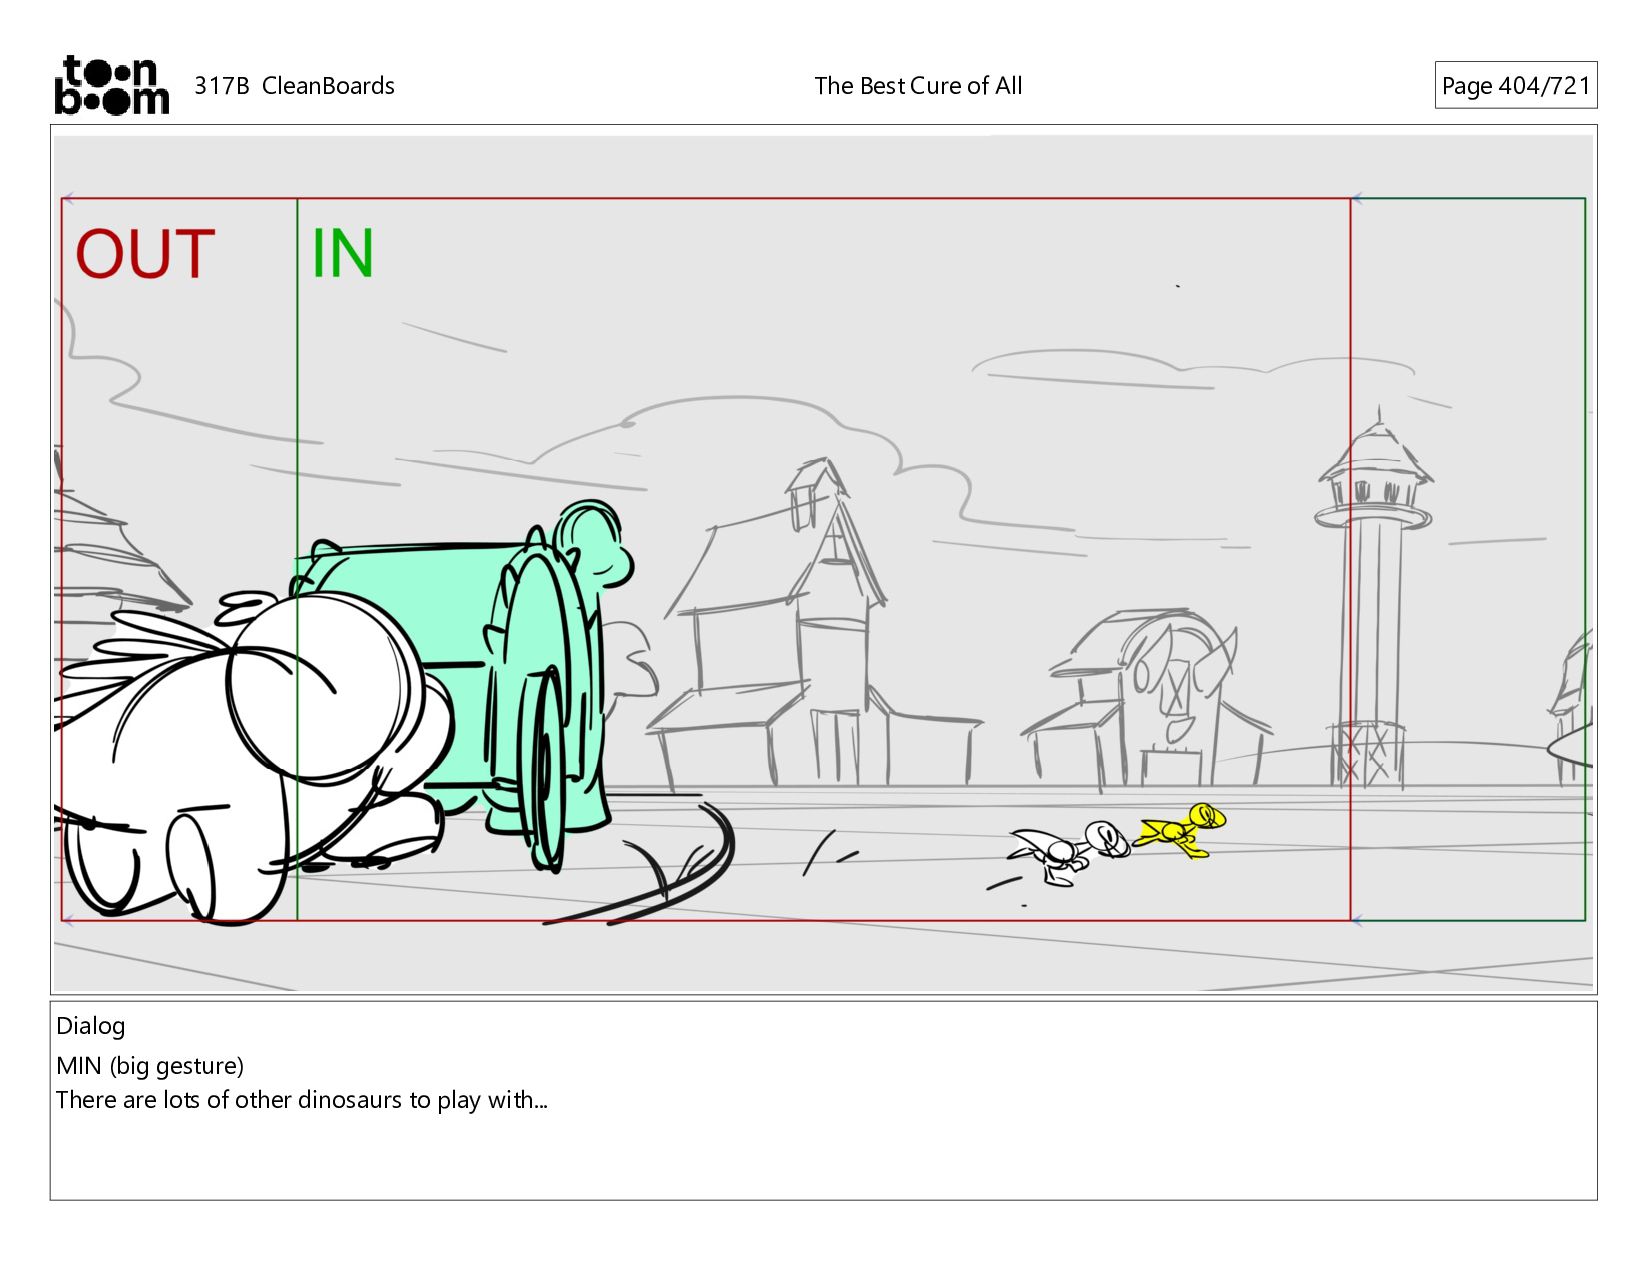The height and width of the screenshot is (1275, 1650).
Task: Click the watchtower sketch in the background
Action: tap(1373, 600)
